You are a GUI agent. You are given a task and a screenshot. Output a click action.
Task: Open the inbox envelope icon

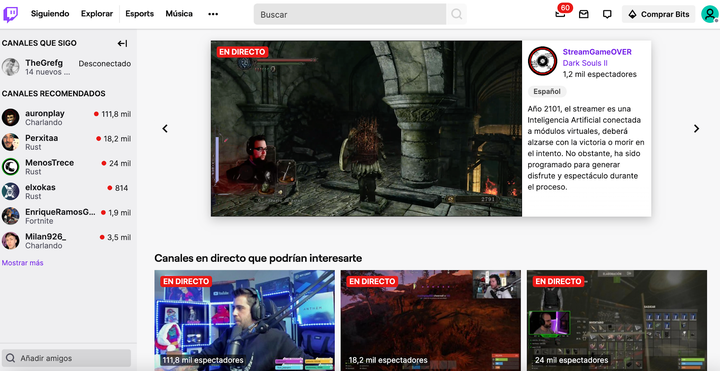pos(584,14)
